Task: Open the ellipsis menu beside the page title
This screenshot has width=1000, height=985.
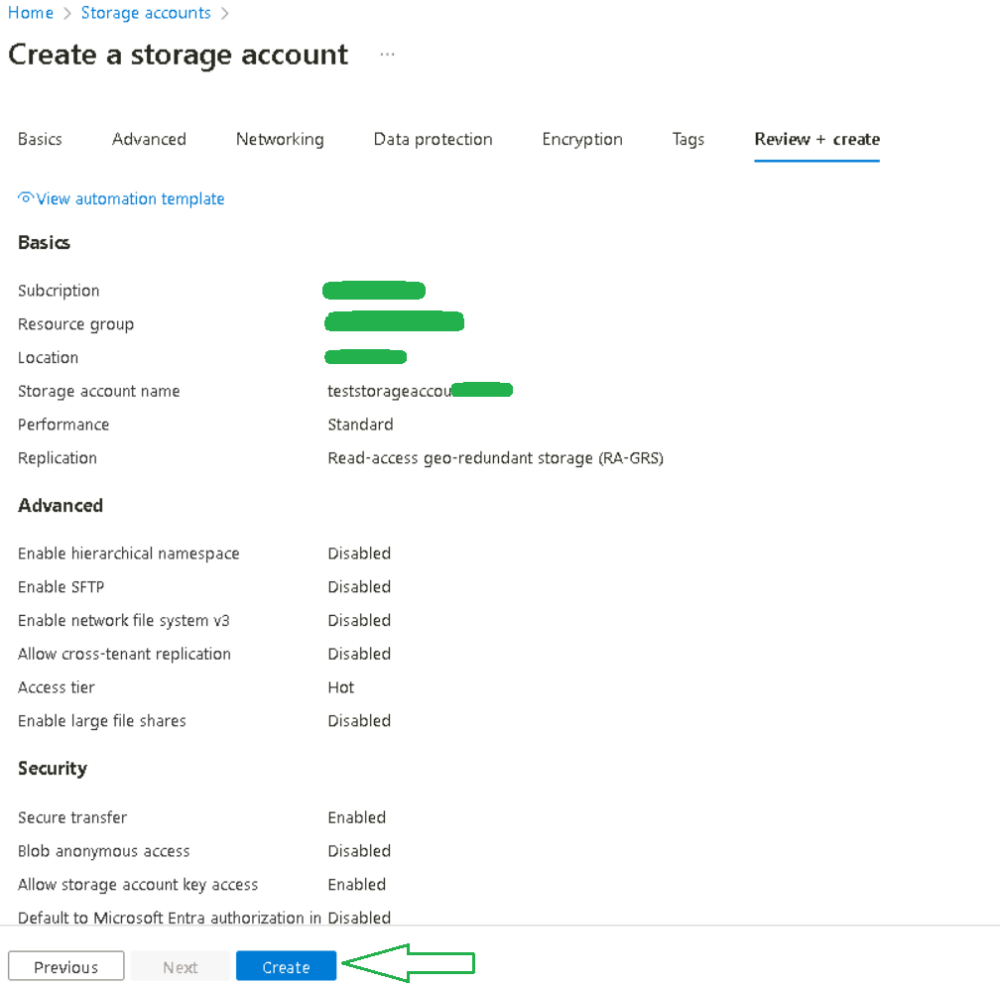Action: click(x=387, y=55)
